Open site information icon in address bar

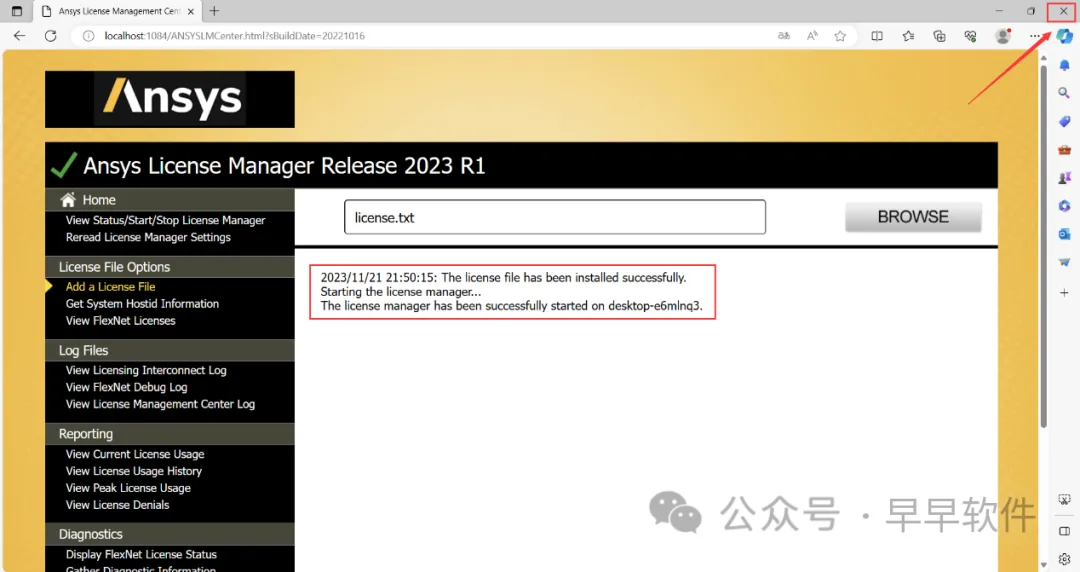[x=88, y=36]
